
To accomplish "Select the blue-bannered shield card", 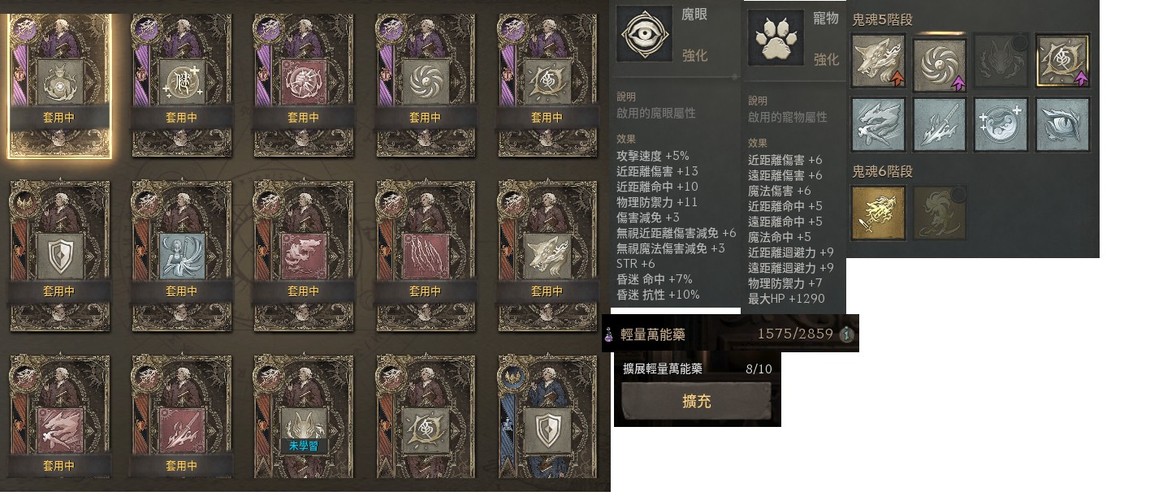I will (548, 416).
